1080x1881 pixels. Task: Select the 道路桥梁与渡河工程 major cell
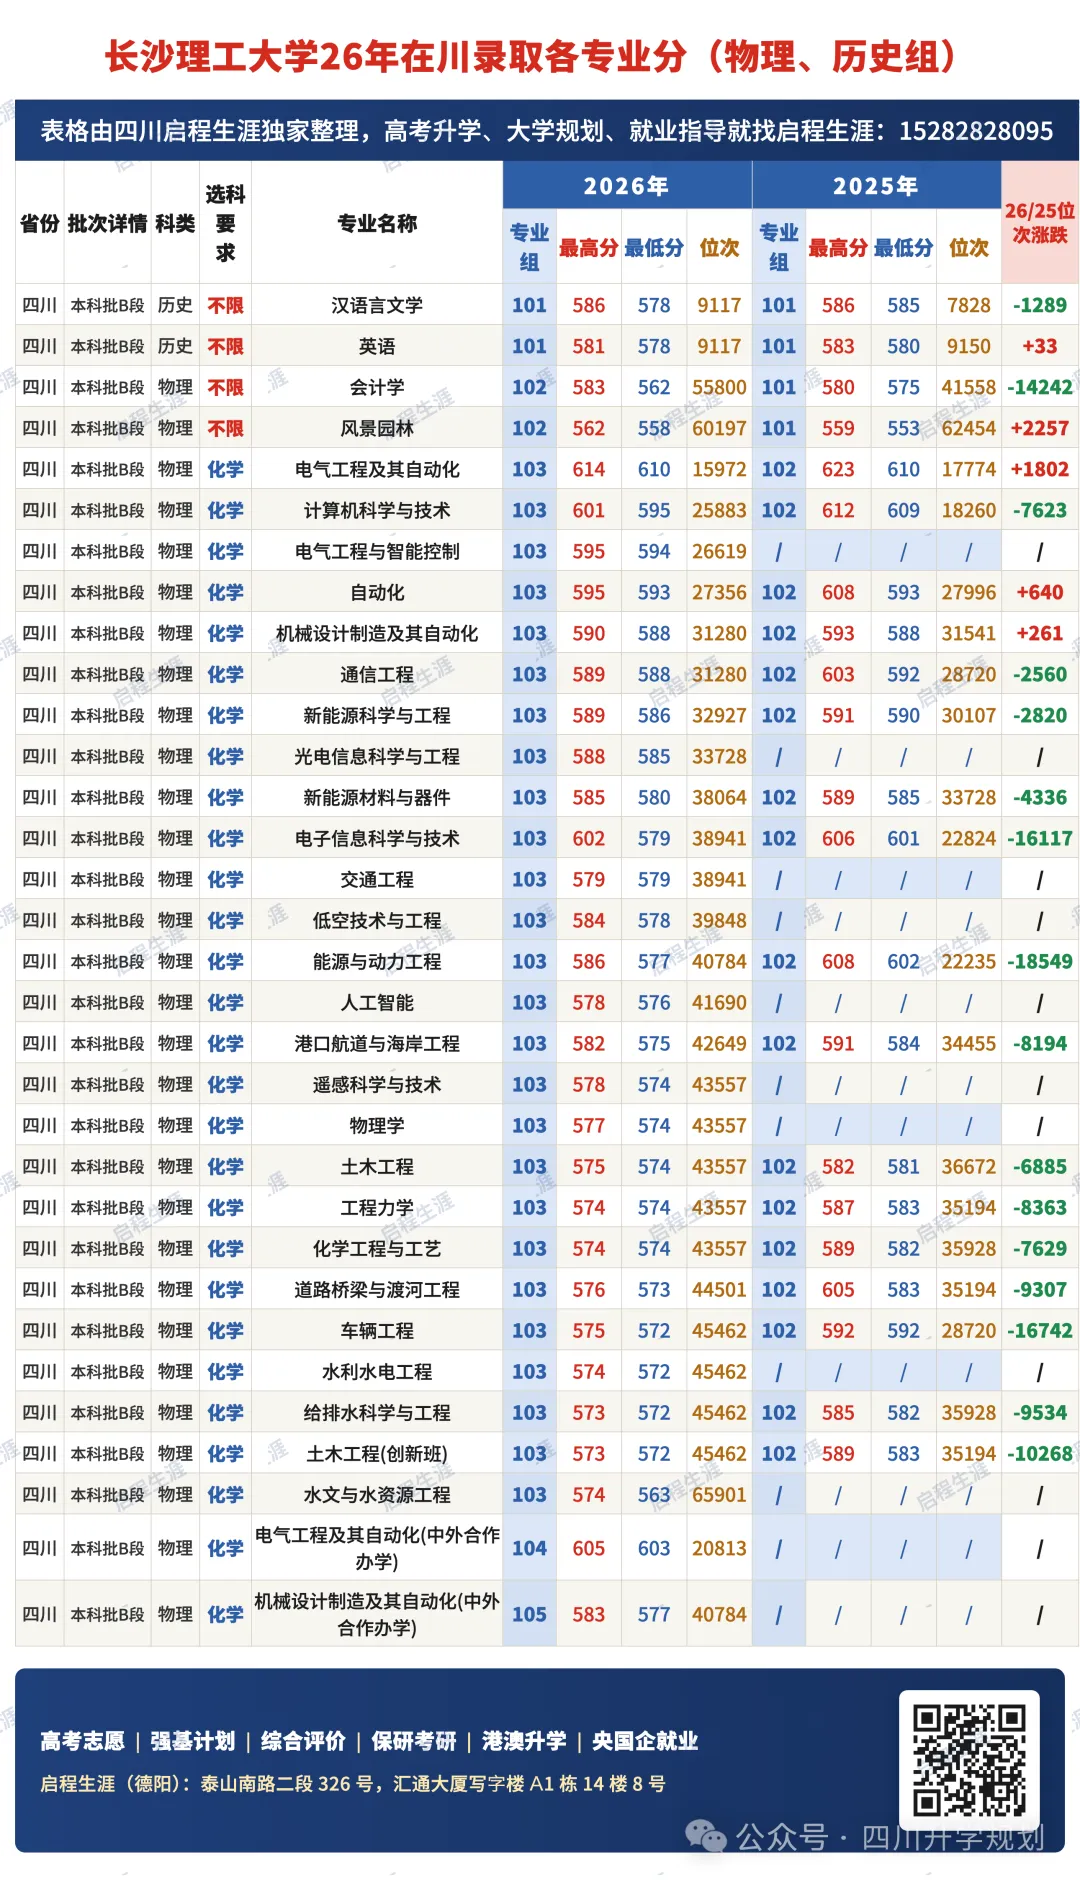point(377,1289)
